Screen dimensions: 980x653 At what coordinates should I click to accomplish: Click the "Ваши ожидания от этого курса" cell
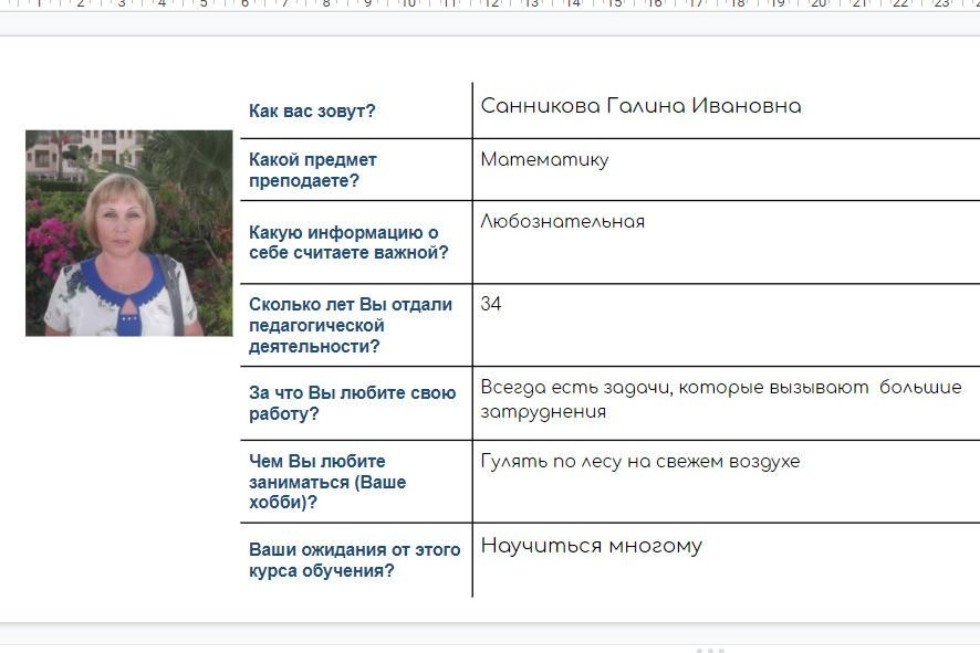(354, 560)
